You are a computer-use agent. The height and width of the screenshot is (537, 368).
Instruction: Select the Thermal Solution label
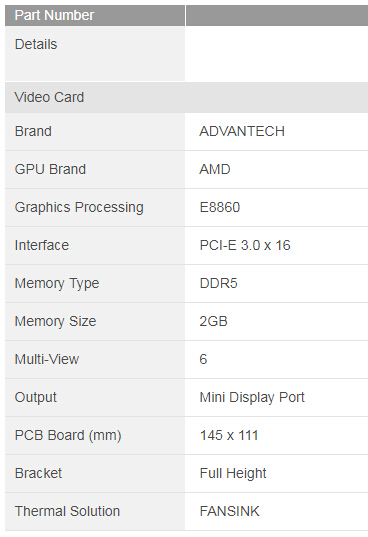[67, 512]
